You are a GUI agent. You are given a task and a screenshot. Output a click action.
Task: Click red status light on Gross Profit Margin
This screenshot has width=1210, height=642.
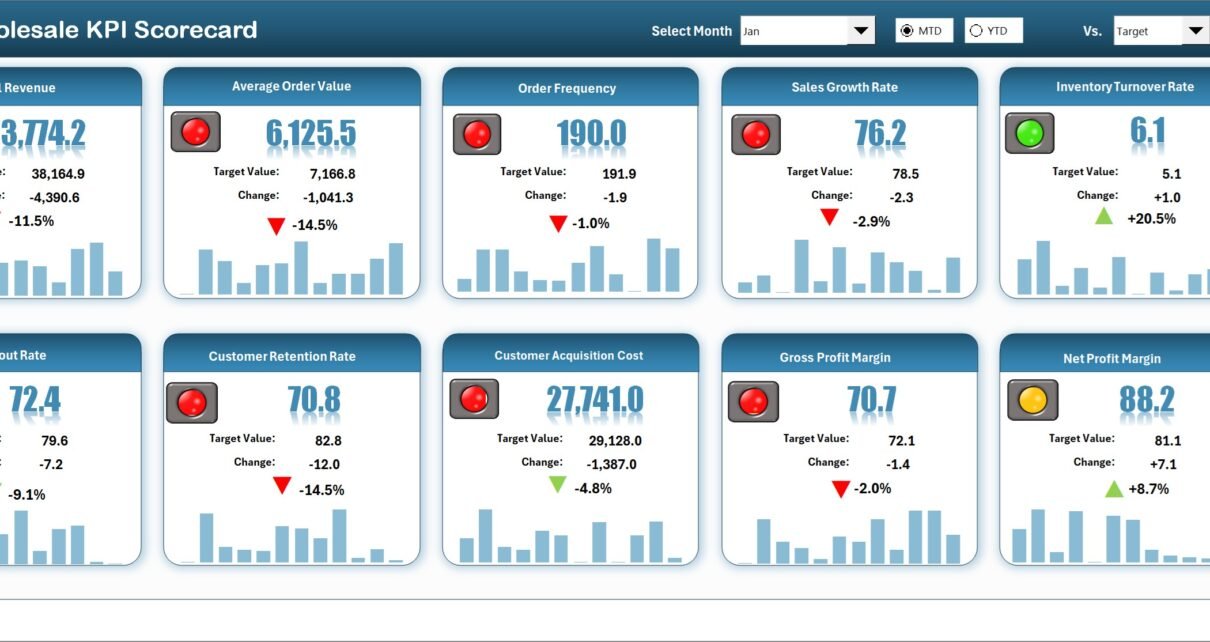[x=753, y=400]
